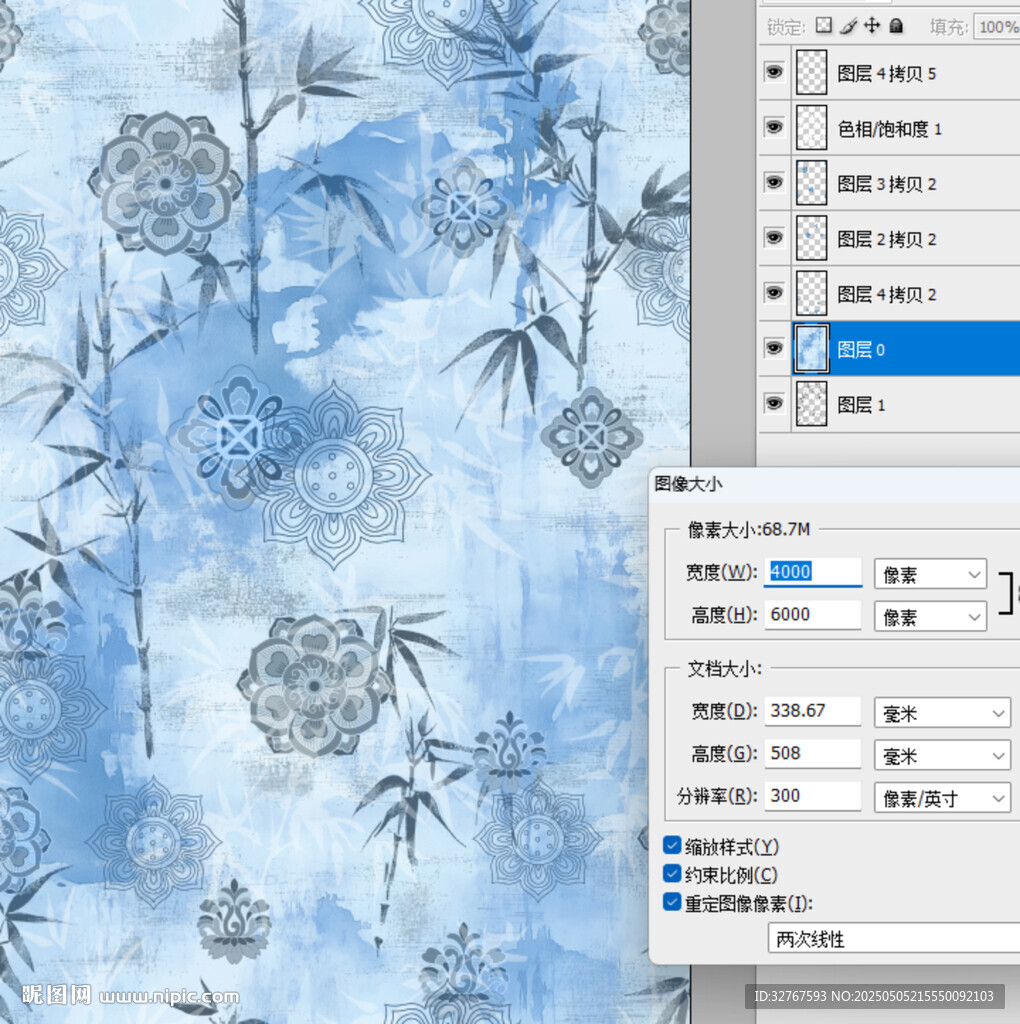Select the layer named 色相/饱和度 1
Image resolution: width=1020 pixels, height=1024 pixels.
click(889, 129)
